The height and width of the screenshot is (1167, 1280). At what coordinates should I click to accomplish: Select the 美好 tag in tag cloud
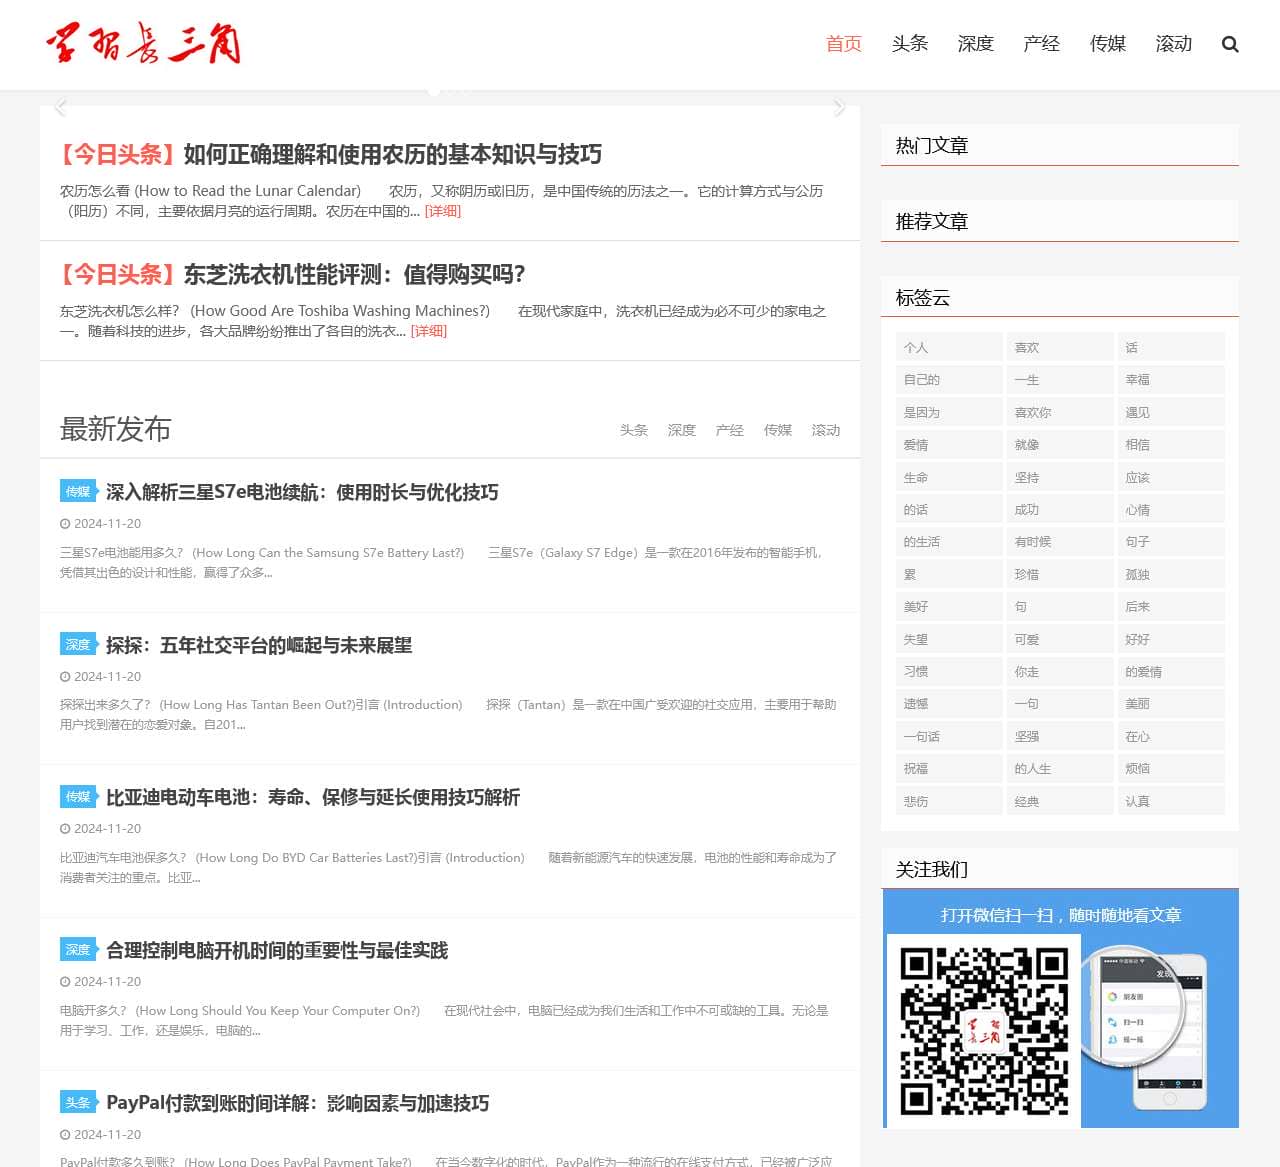point(949,606)
